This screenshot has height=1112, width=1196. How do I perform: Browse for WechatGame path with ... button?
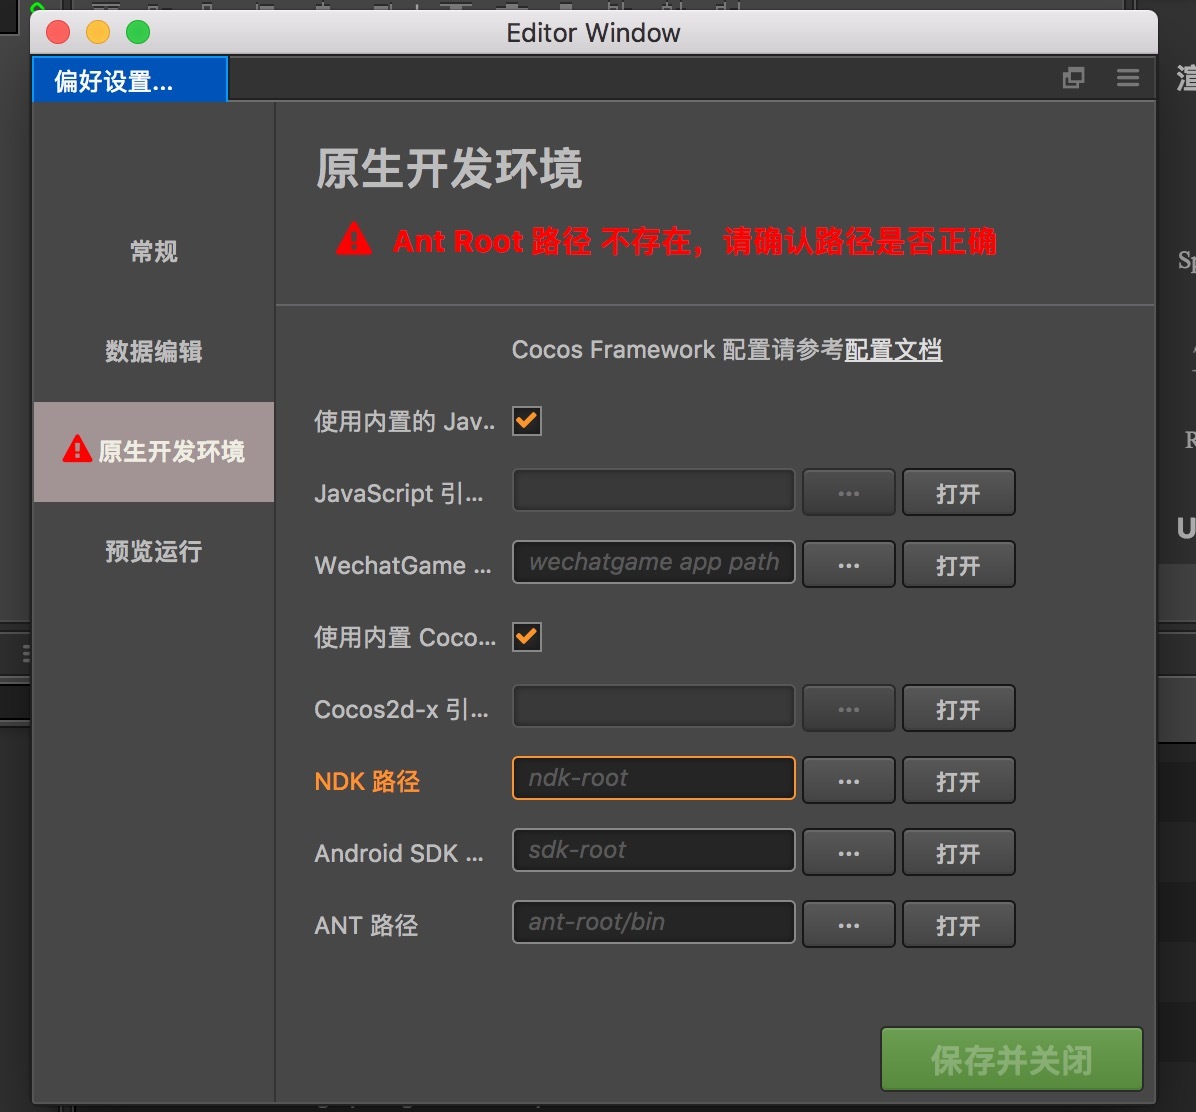click(x=849, y=564)
